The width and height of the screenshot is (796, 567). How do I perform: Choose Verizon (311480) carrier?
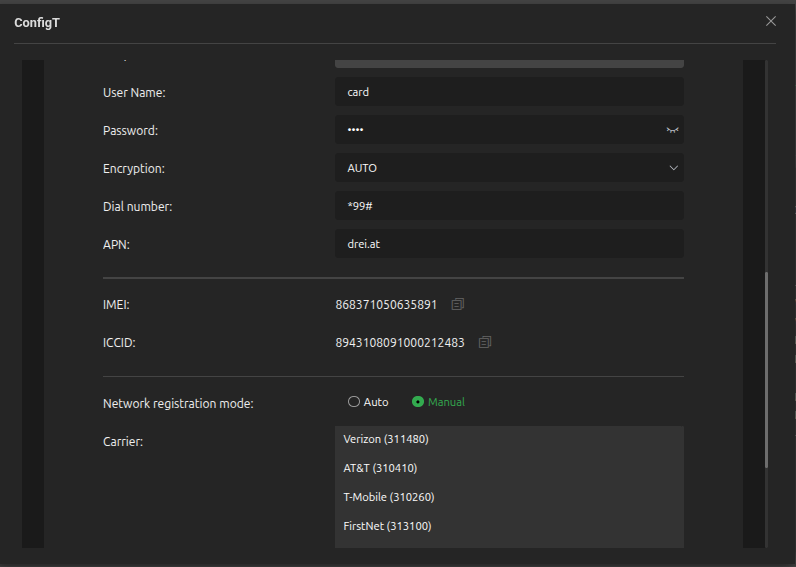(x=509, y=439)
